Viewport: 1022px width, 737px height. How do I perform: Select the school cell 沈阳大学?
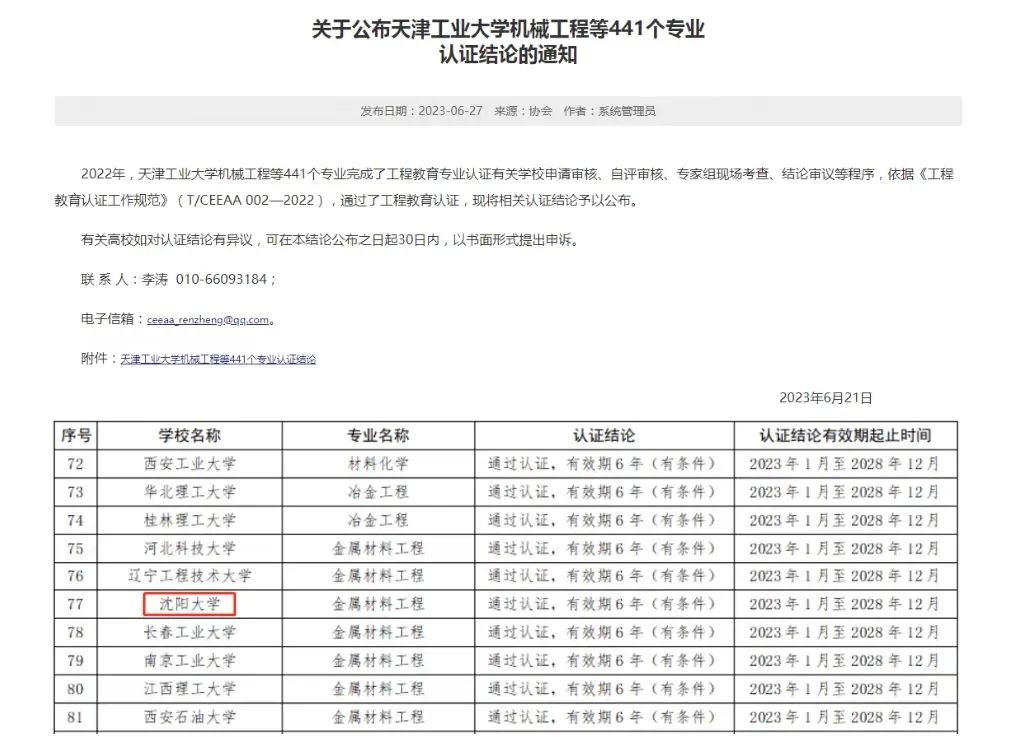tap(190, 604)
